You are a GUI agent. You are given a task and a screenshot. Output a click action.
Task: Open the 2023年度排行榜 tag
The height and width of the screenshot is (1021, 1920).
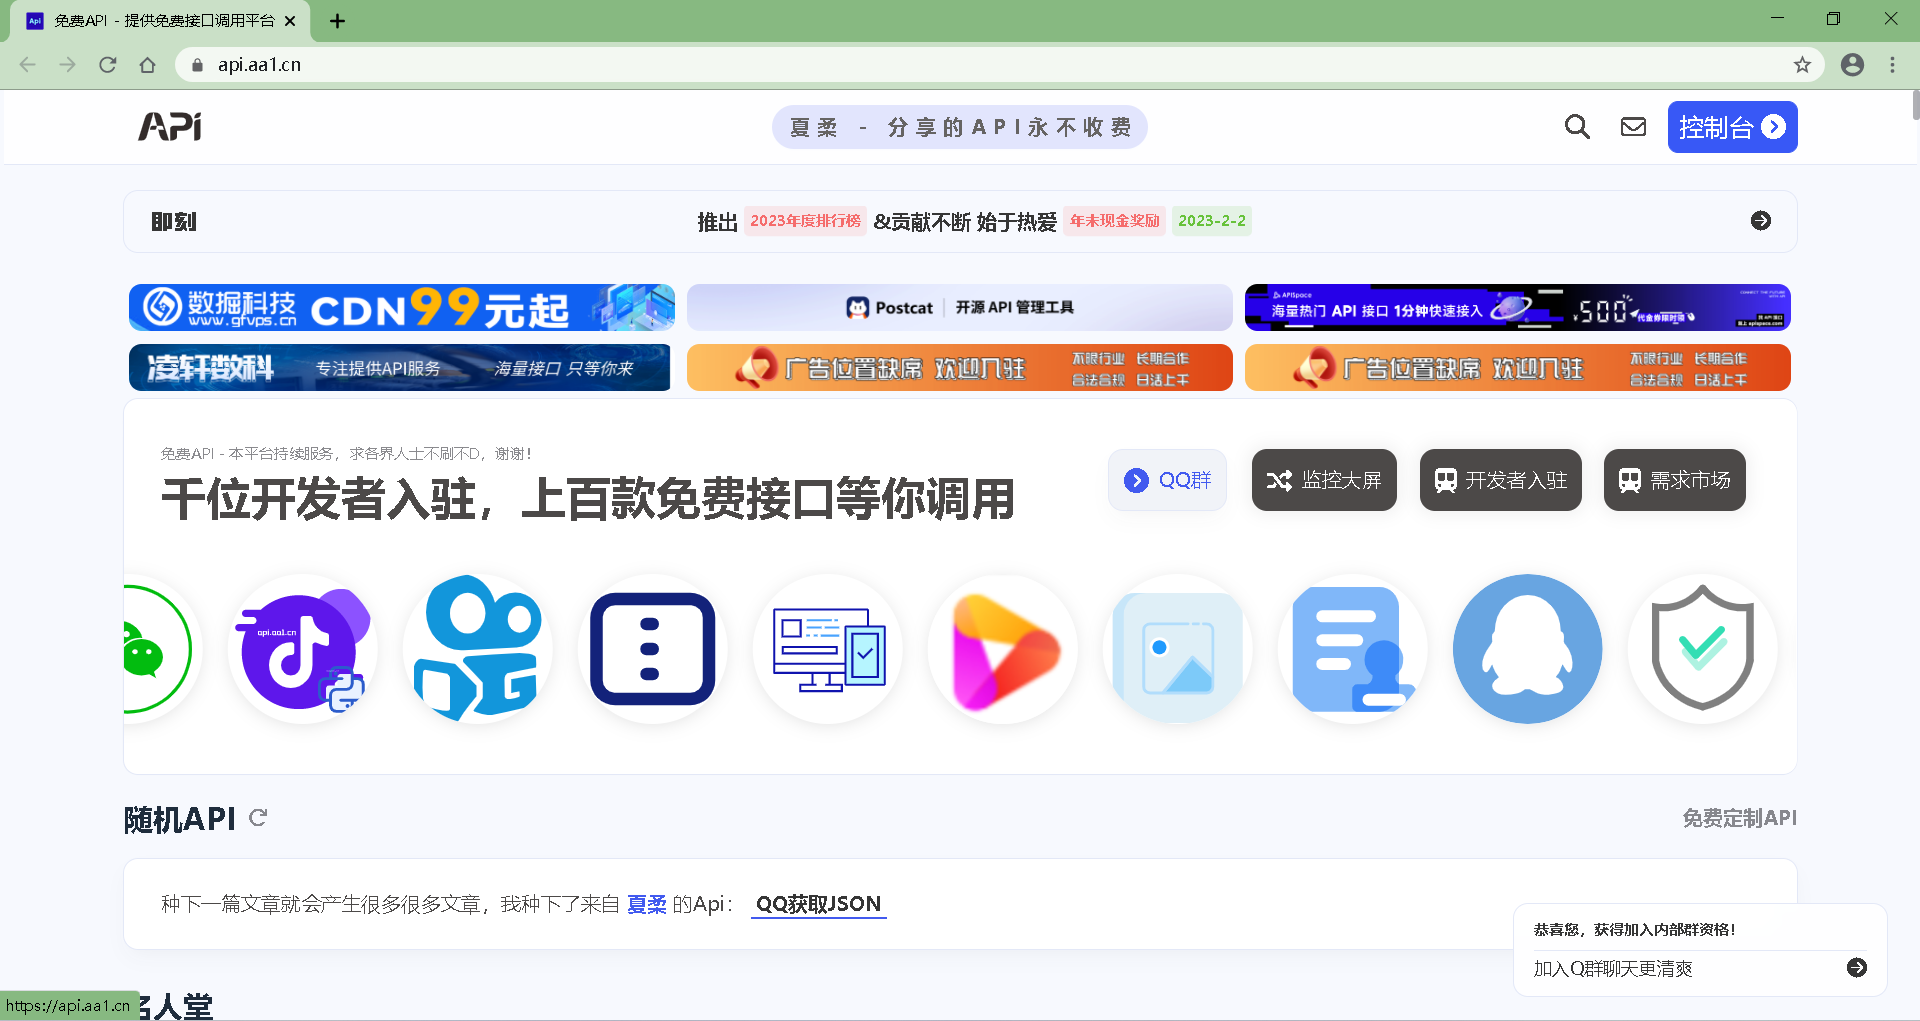[805, 221]
